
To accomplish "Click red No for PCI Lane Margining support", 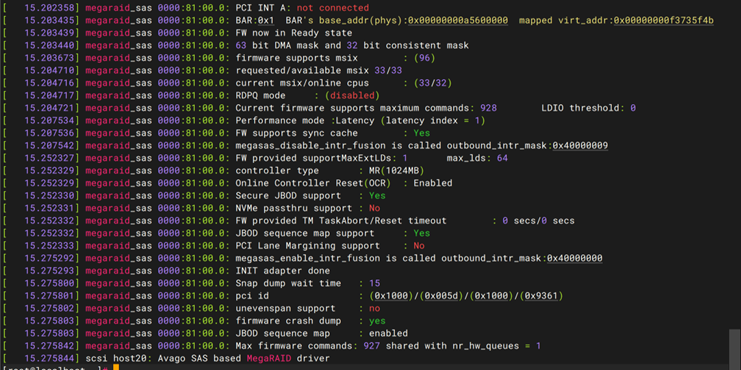I will (x=419, y=246).
